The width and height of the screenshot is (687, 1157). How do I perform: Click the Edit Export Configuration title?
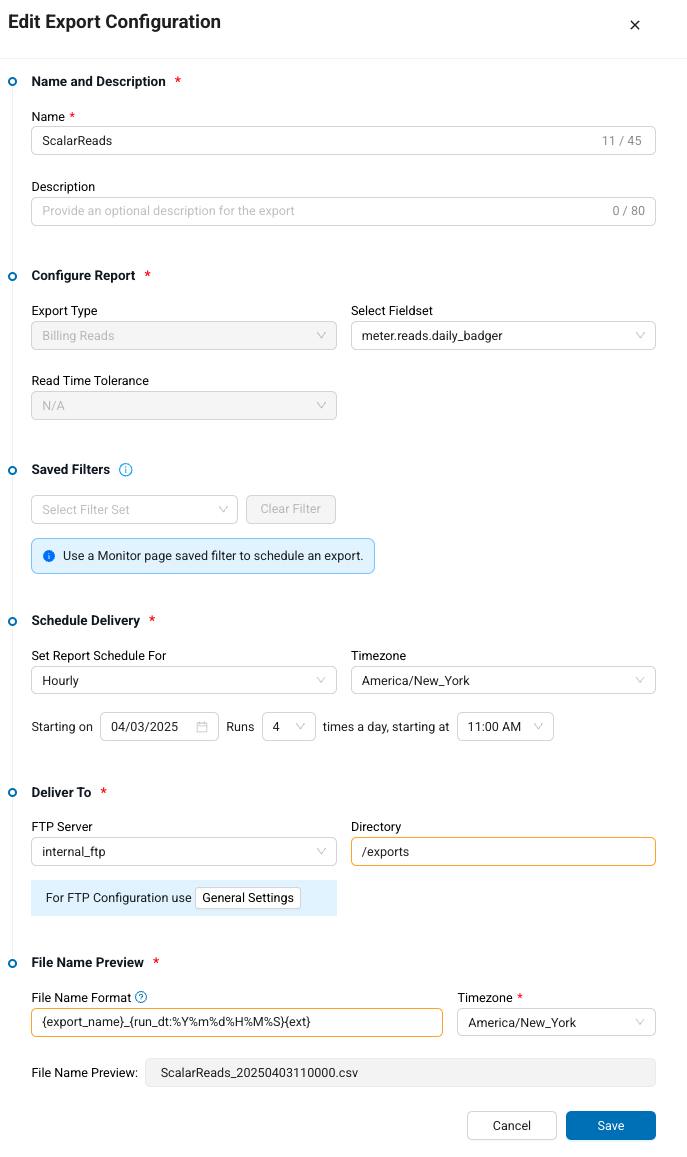pos(114,22)
